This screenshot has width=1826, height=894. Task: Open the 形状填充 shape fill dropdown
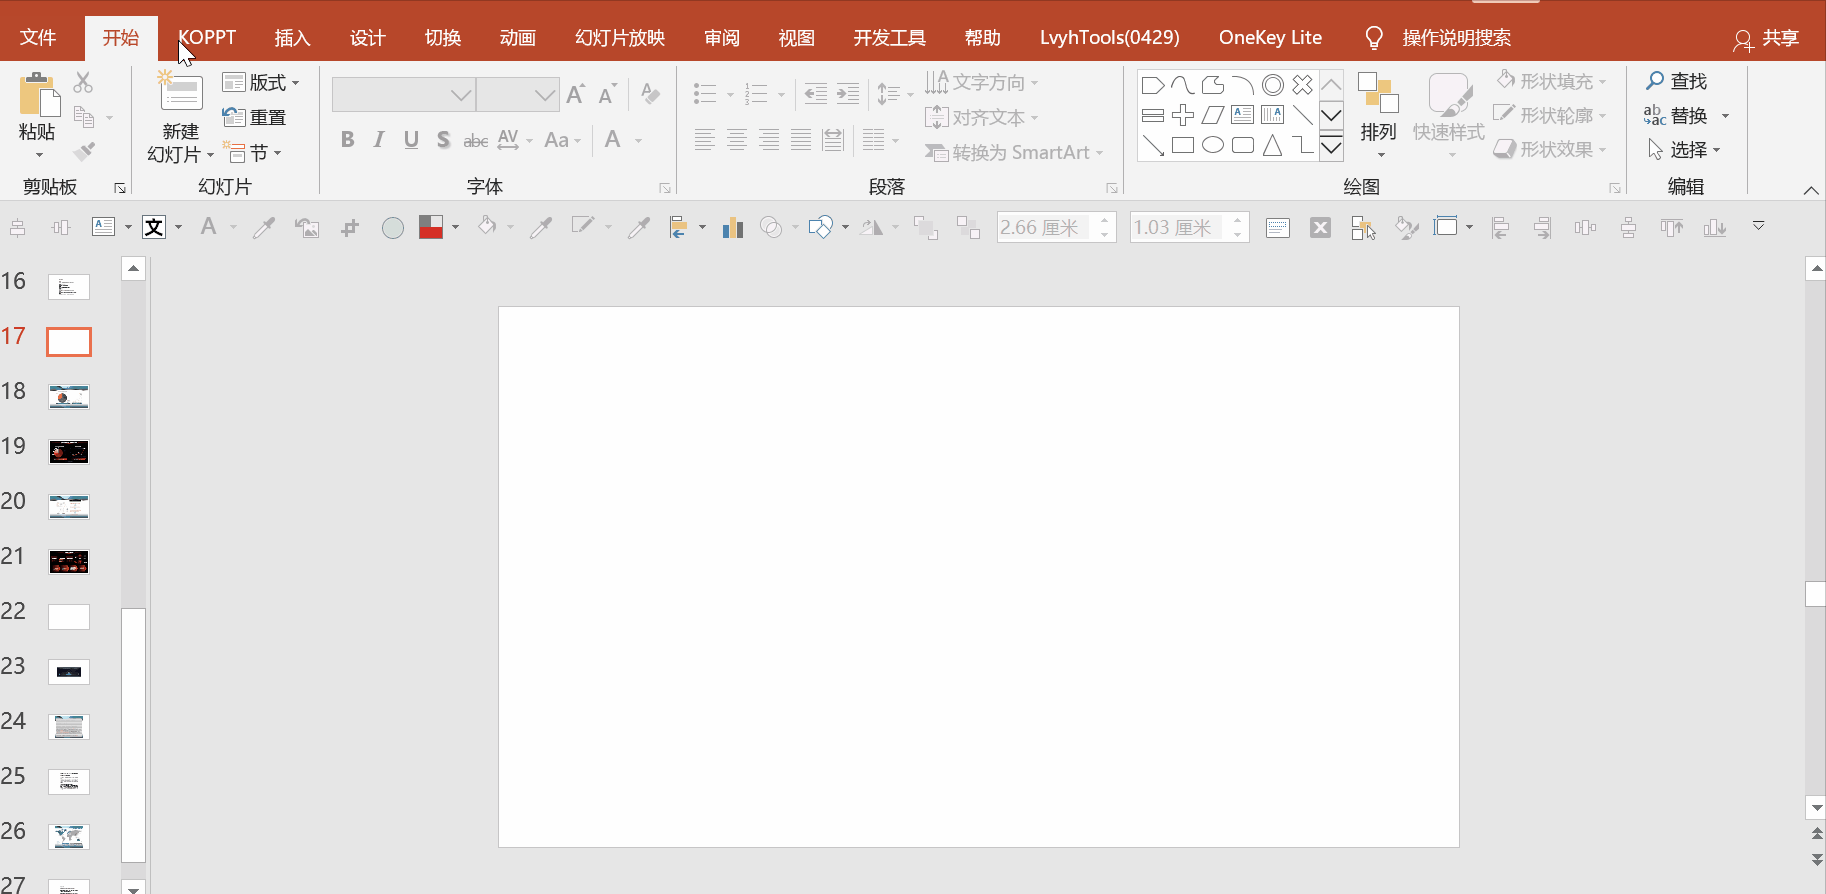(1551, 81)
